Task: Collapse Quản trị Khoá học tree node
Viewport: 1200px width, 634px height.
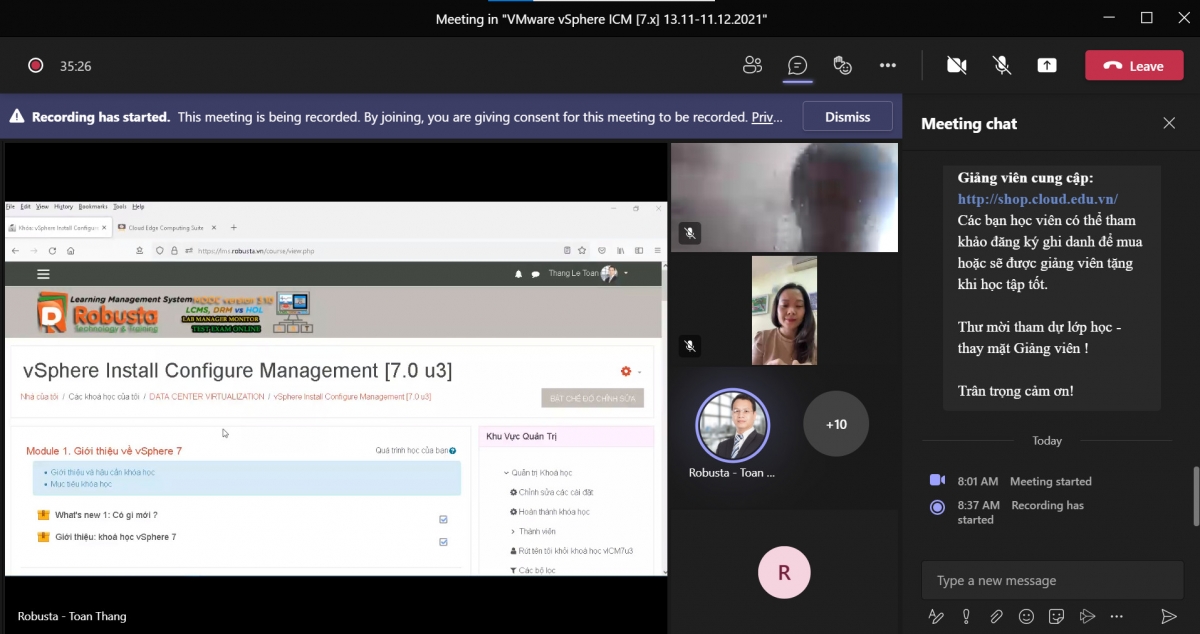Action: click(506, 473)
